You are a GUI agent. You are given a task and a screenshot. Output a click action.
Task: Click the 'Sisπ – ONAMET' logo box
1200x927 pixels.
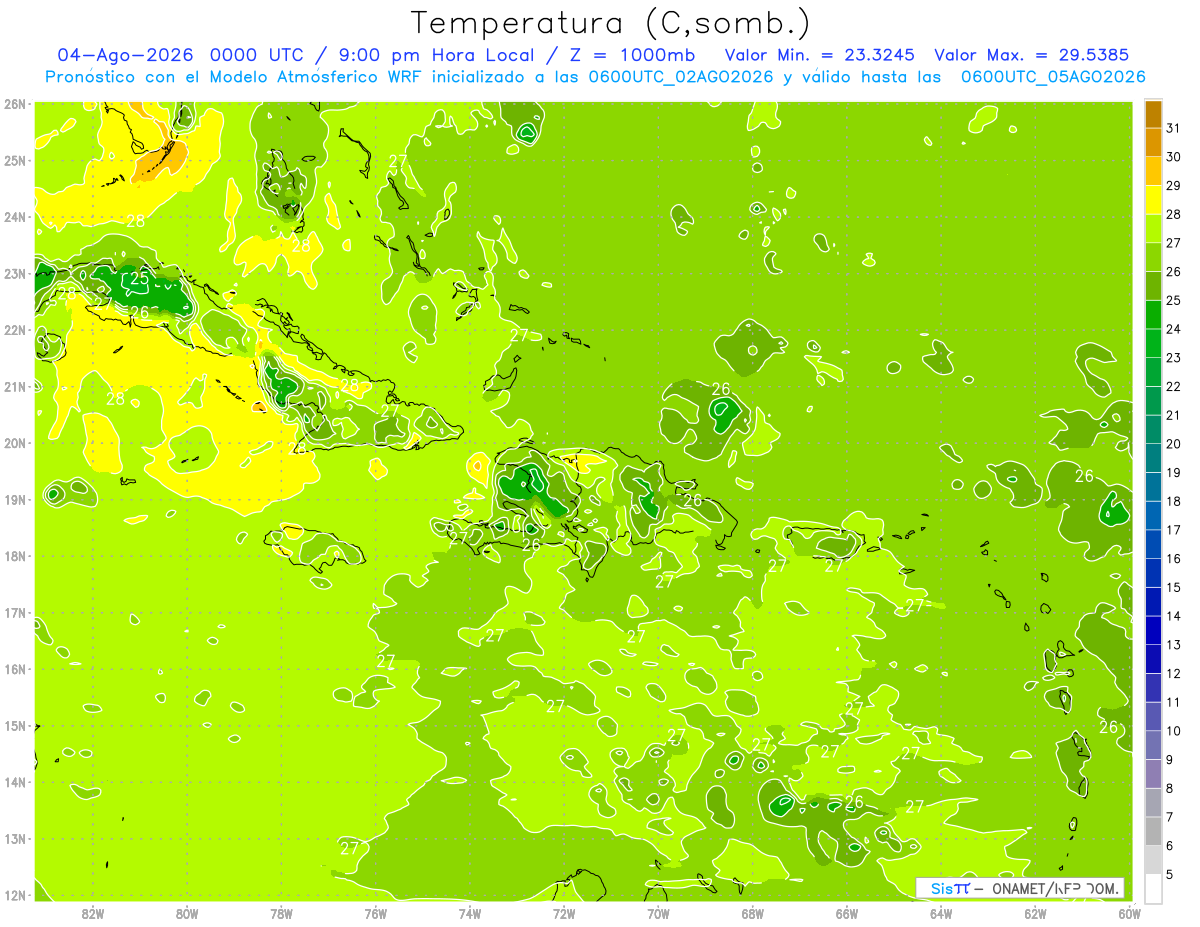click(1019, 888)
